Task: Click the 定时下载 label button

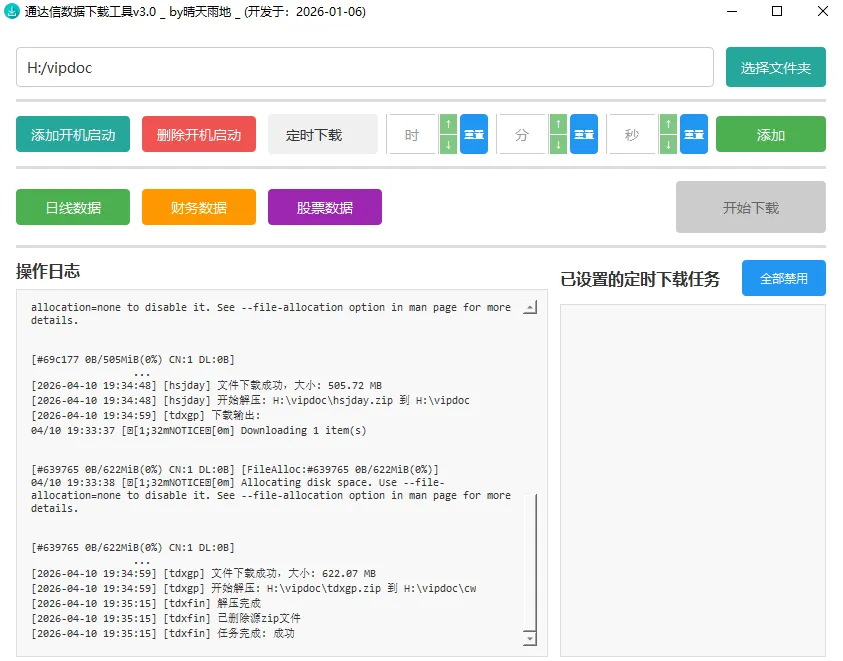Action: point(323,134)
